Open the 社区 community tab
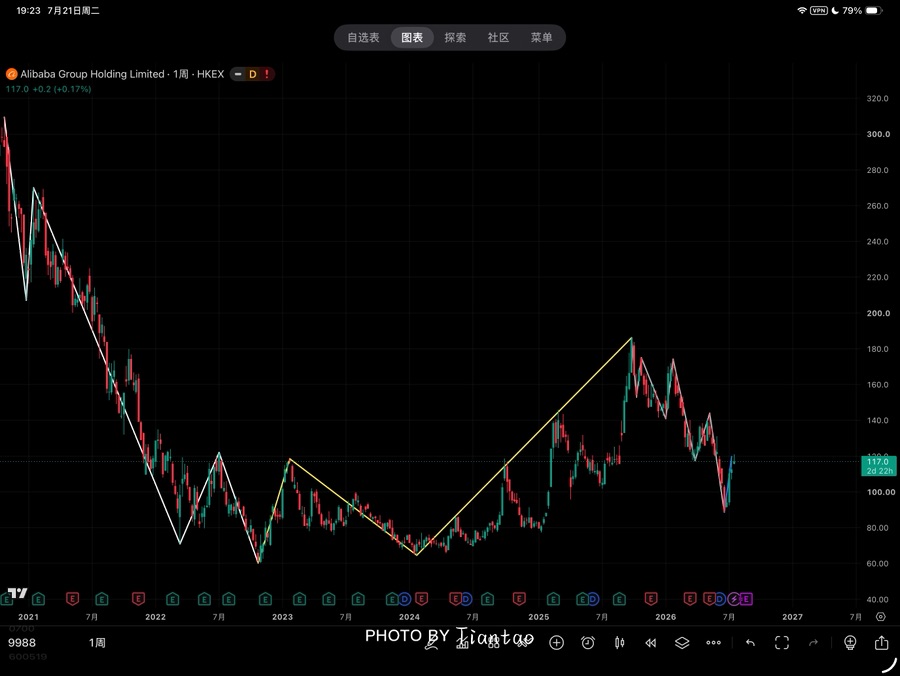The width and height of the screenshot is (900, 676). point(498,38)
